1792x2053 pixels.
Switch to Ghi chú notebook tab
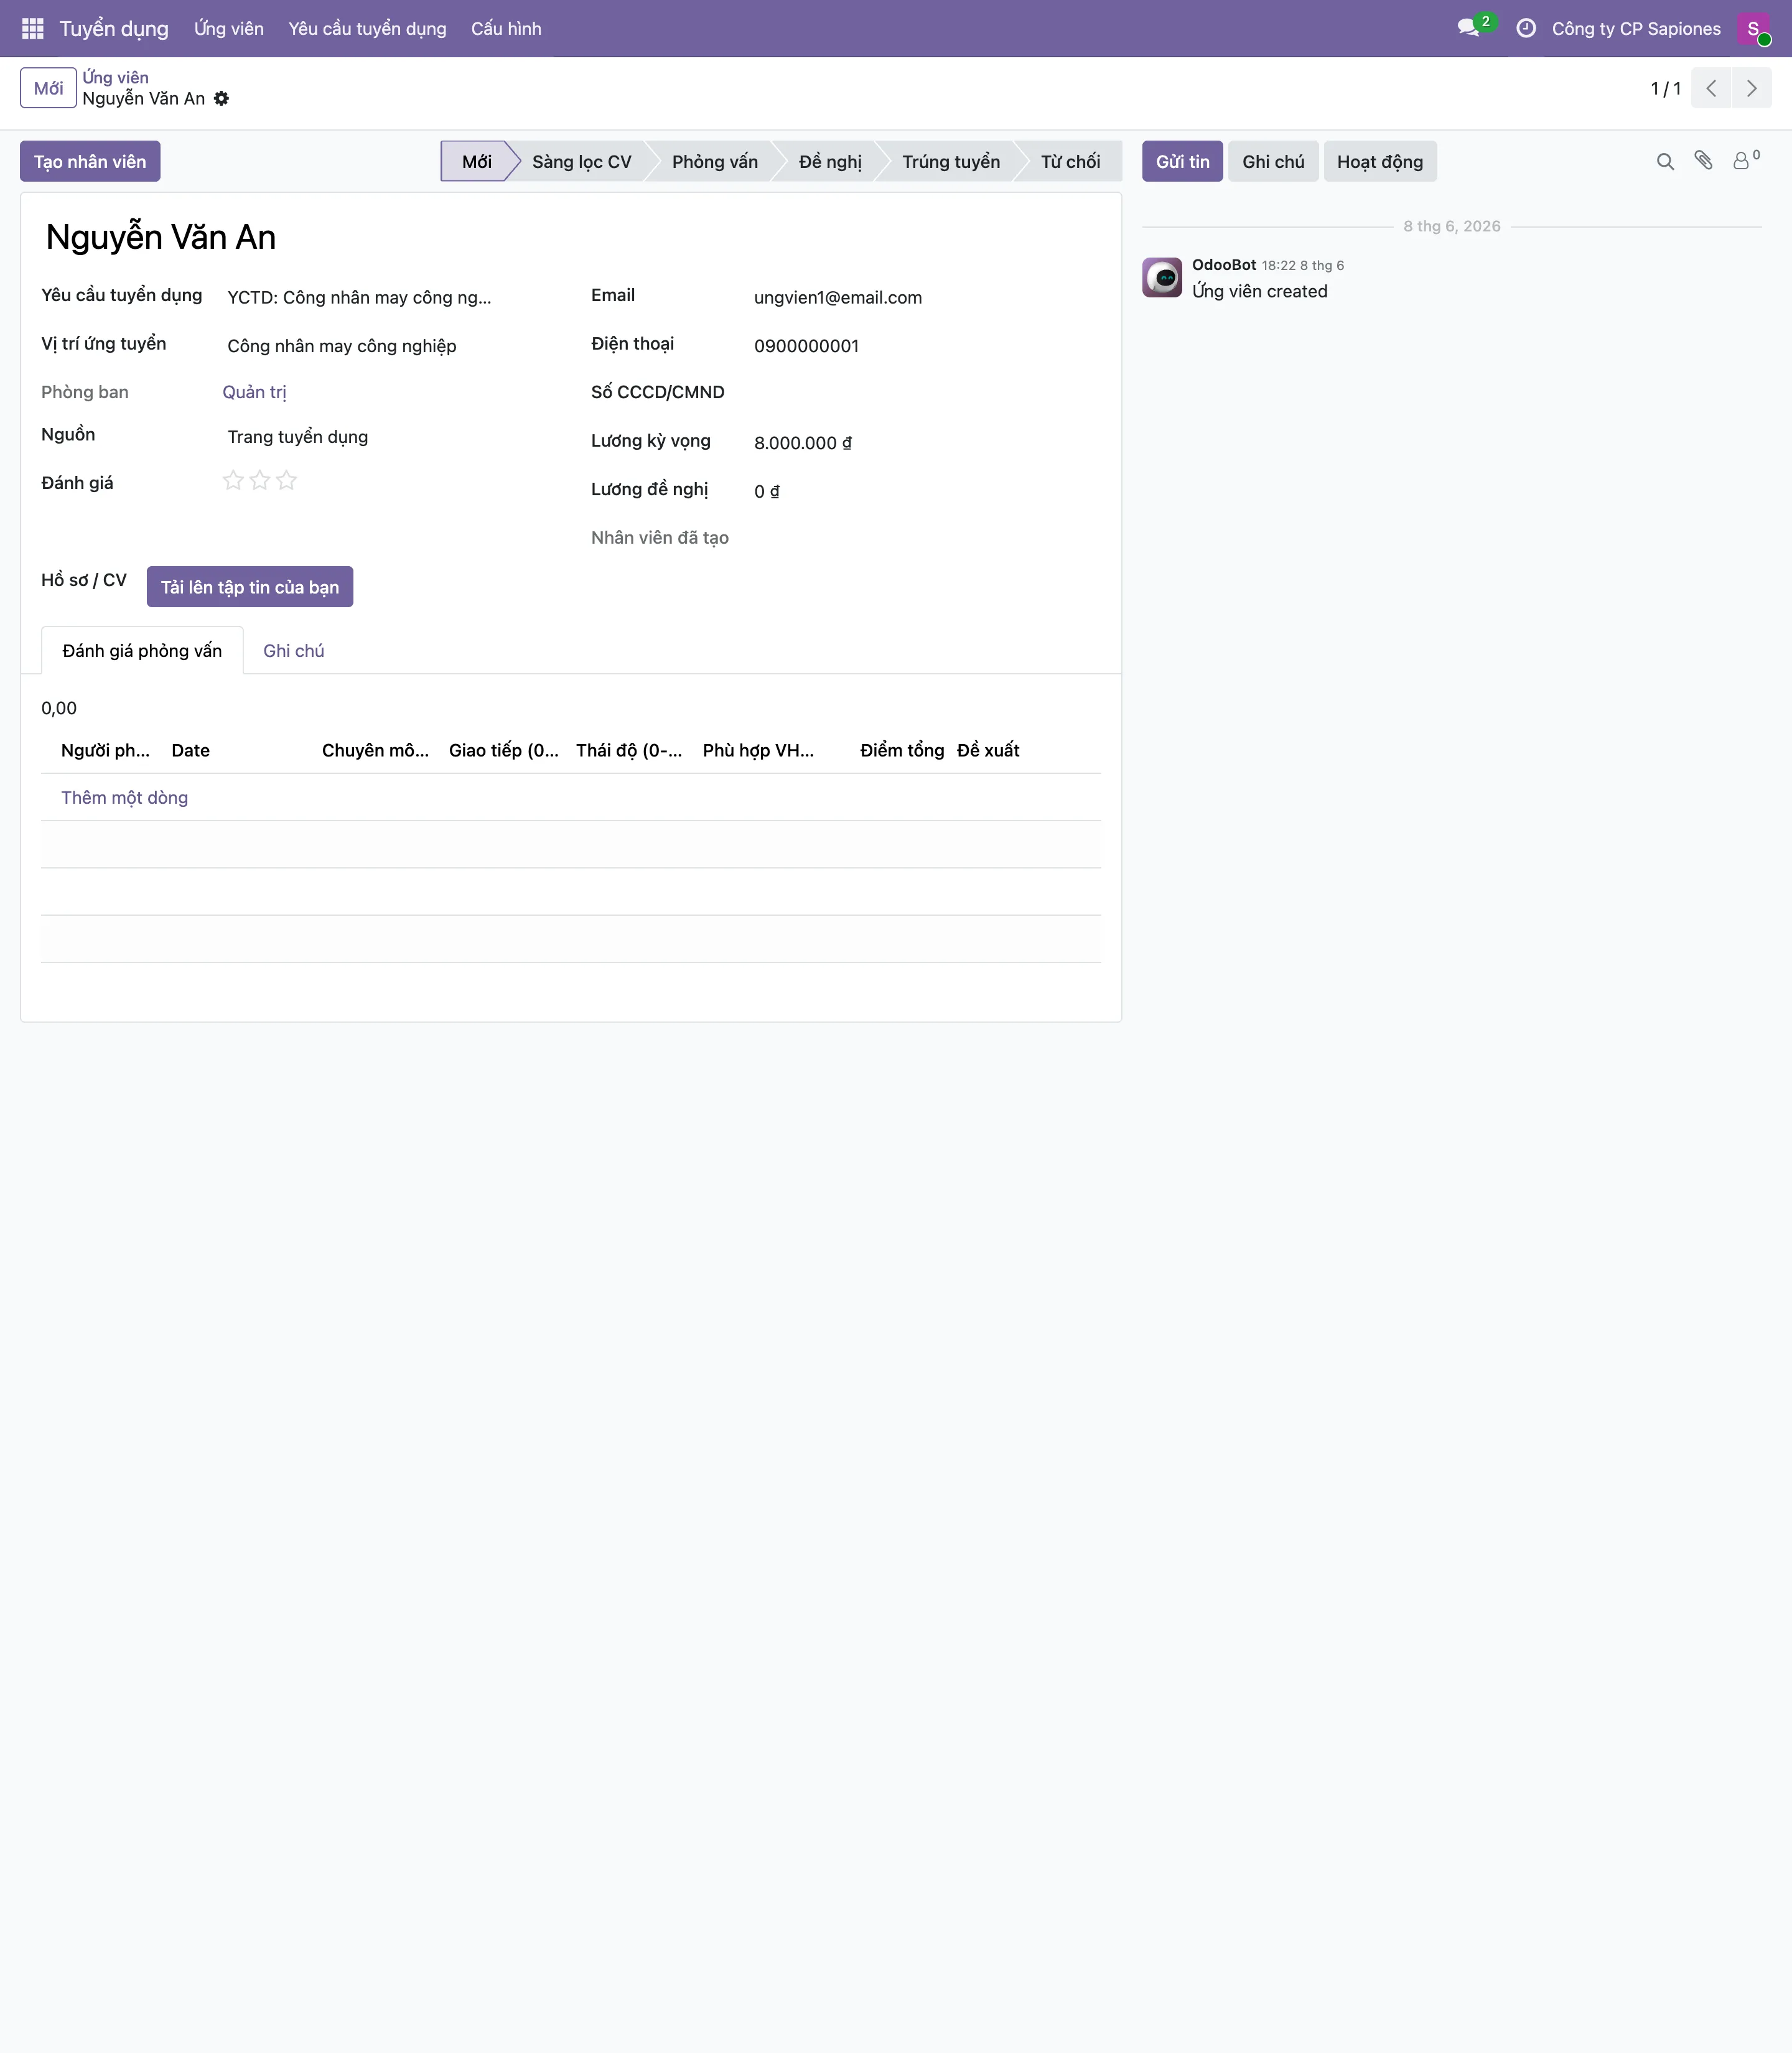coord(294,651)
